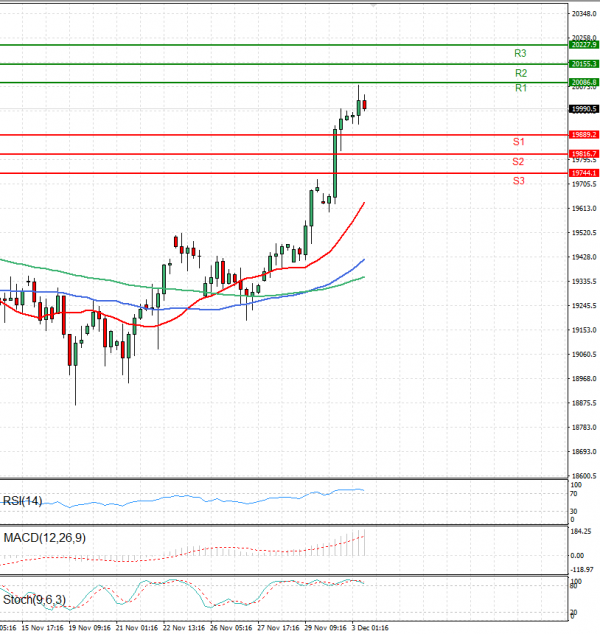Click the S2 support label
Screen dimensions: 600x634
(518, 162)
